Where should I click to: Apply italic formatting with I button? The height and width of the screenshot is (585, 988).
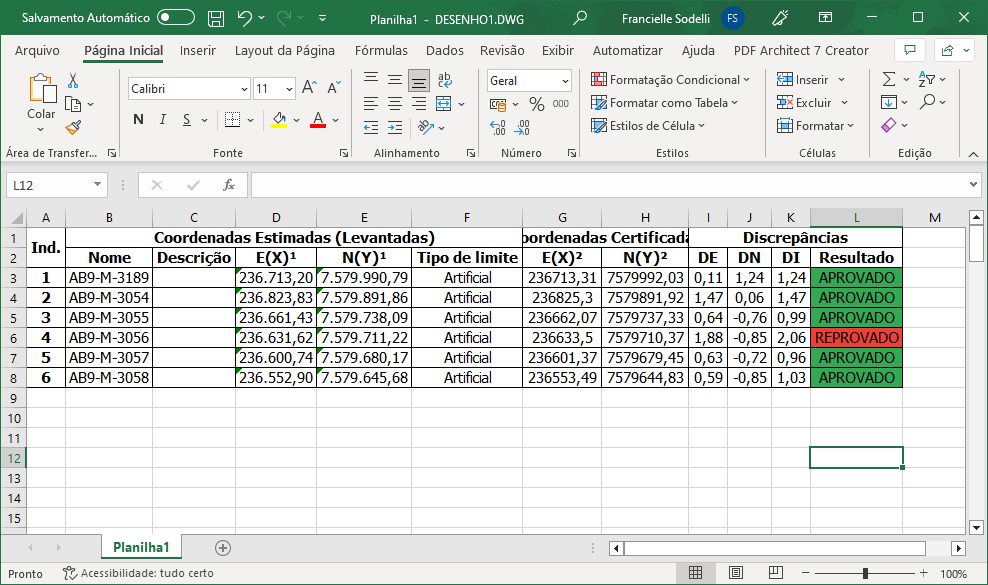pyautogui.click(x=163, y=120)
